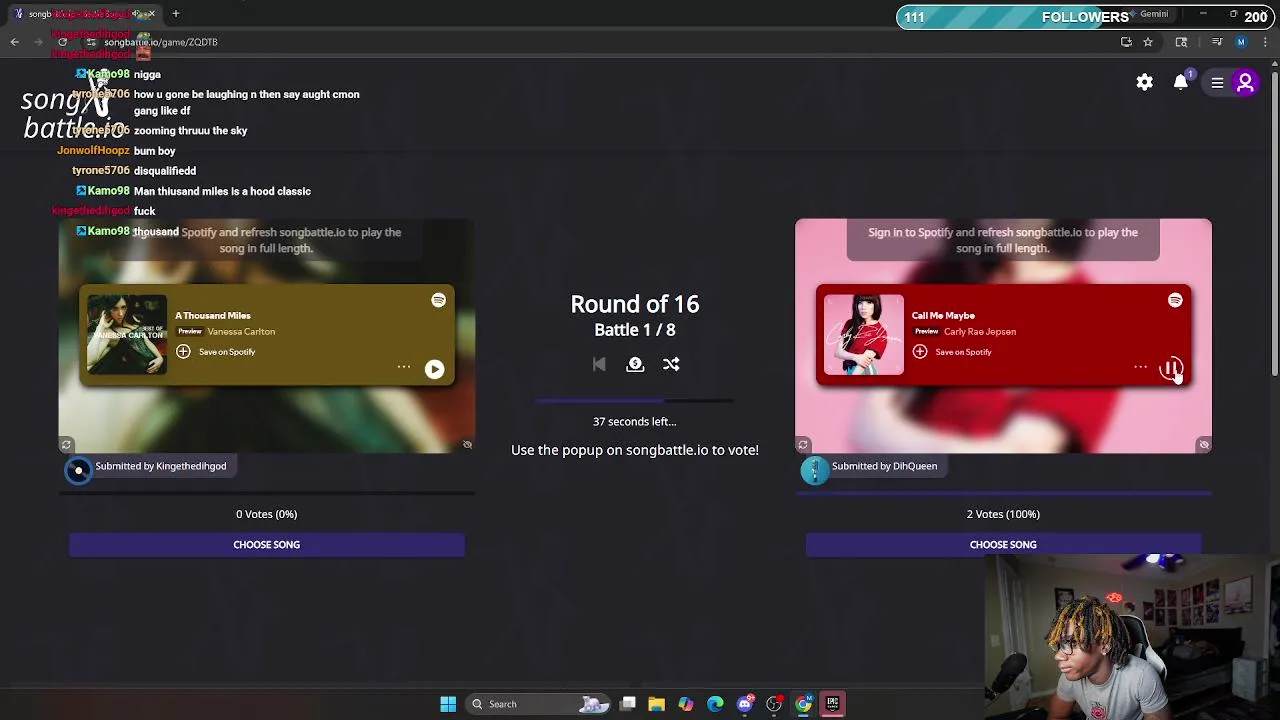Click '2 Votes (100%)' text
The image size is (1280, 720).
click(1003, 514)
